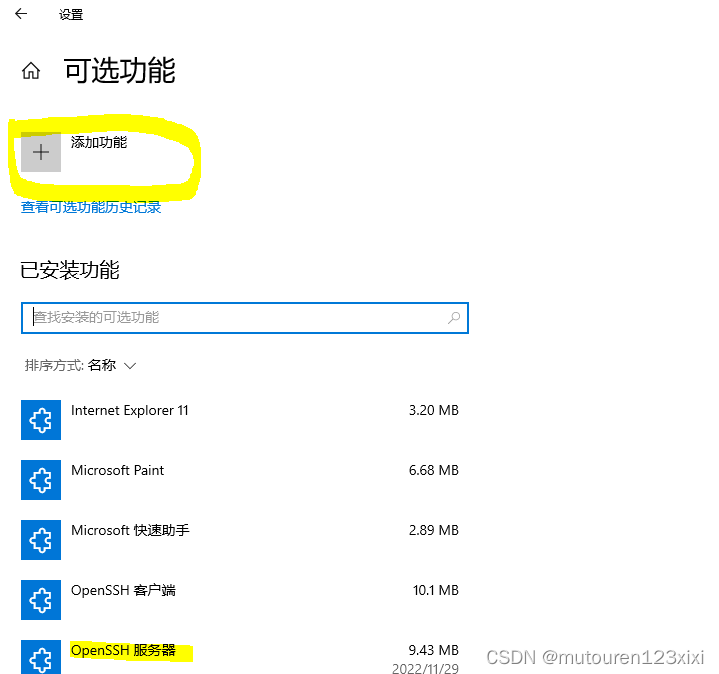Click OpenSSH 服务器 puzzle icon
This screenshot has height=674, width=719.
tap(41, 657)
